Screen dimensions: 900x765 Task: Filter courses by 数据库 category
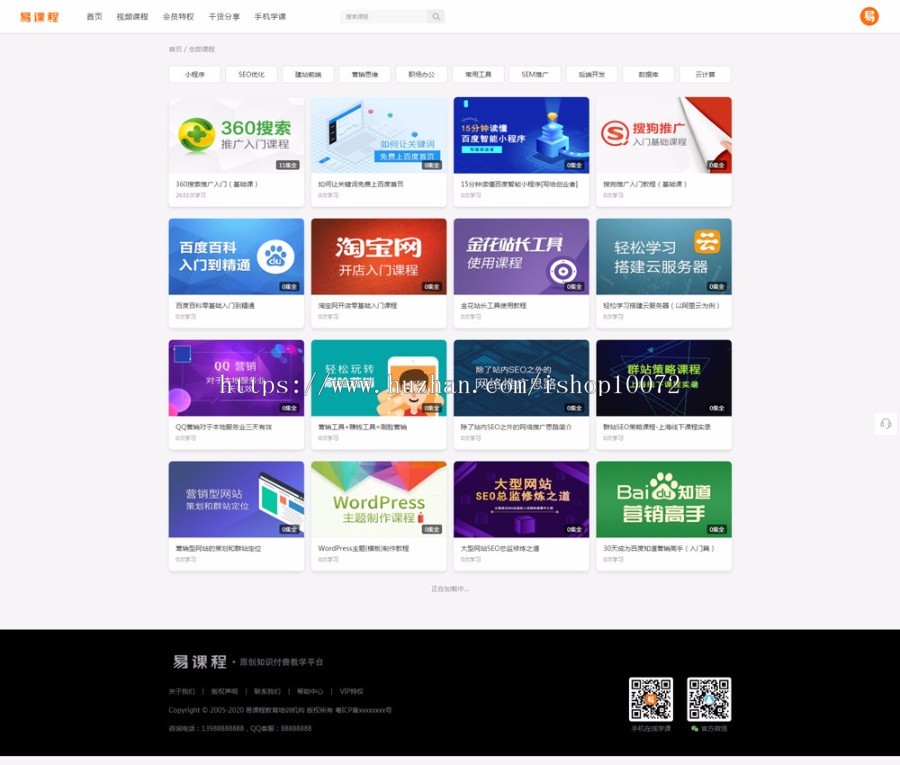[x=648, y=75]
